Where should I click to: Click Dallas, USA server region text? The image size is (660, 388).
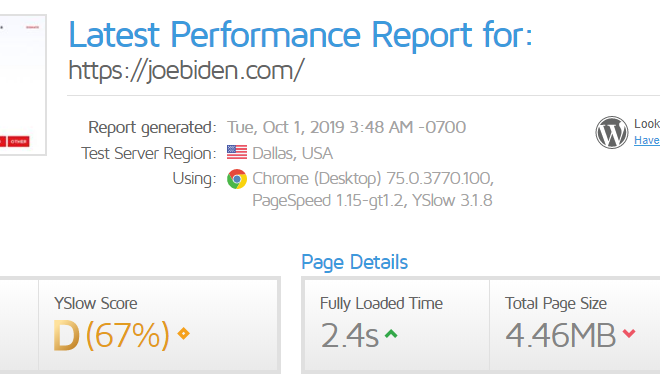tap(293, 153)
